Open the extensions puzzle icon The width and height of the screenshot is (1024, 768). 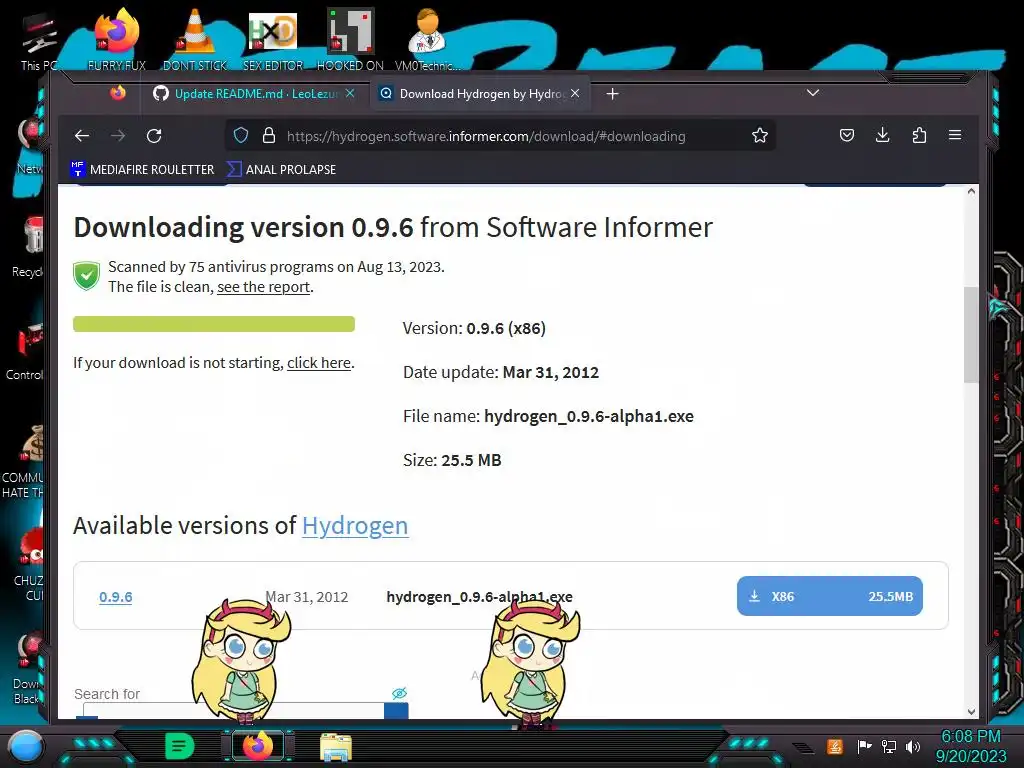point(919,135)
